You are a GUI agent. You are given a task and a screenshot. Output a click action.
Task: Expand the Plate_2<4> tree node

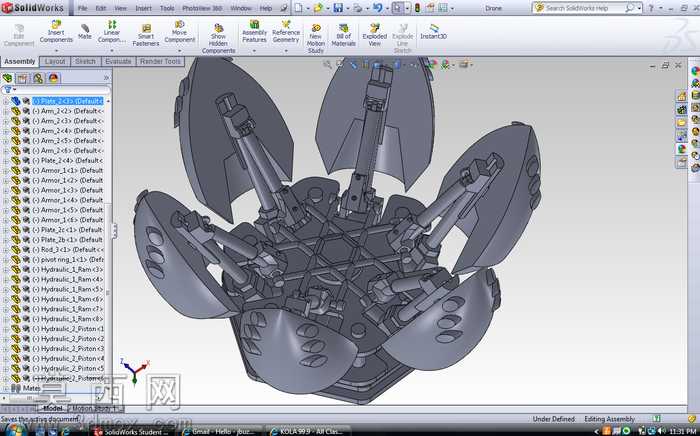[x=5, y=160]
